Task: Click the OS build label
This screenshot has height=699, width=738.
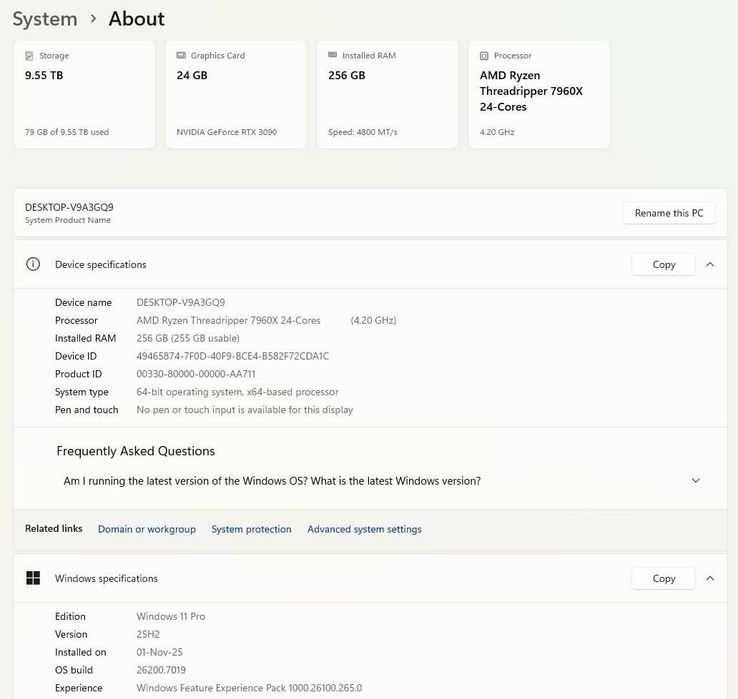Action: click(74, 670)
